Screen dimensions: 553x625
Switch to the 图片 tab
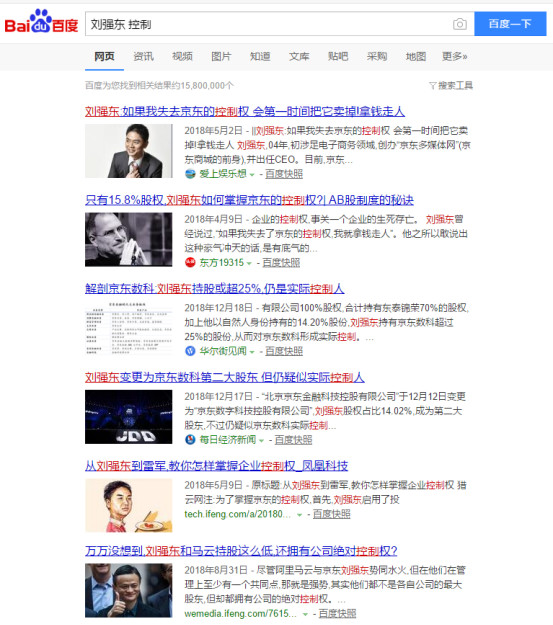coord(221,56)
